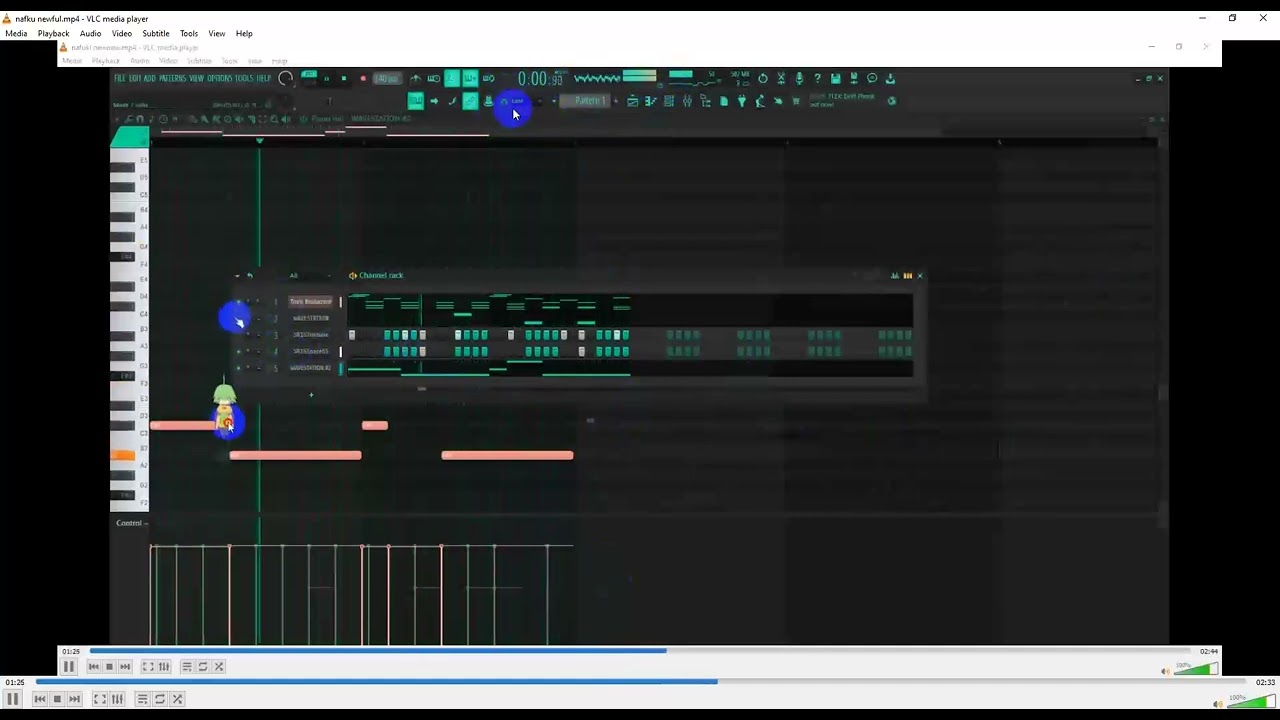Click the 01:25 elapsed time in outer VLC

[15, 682]
